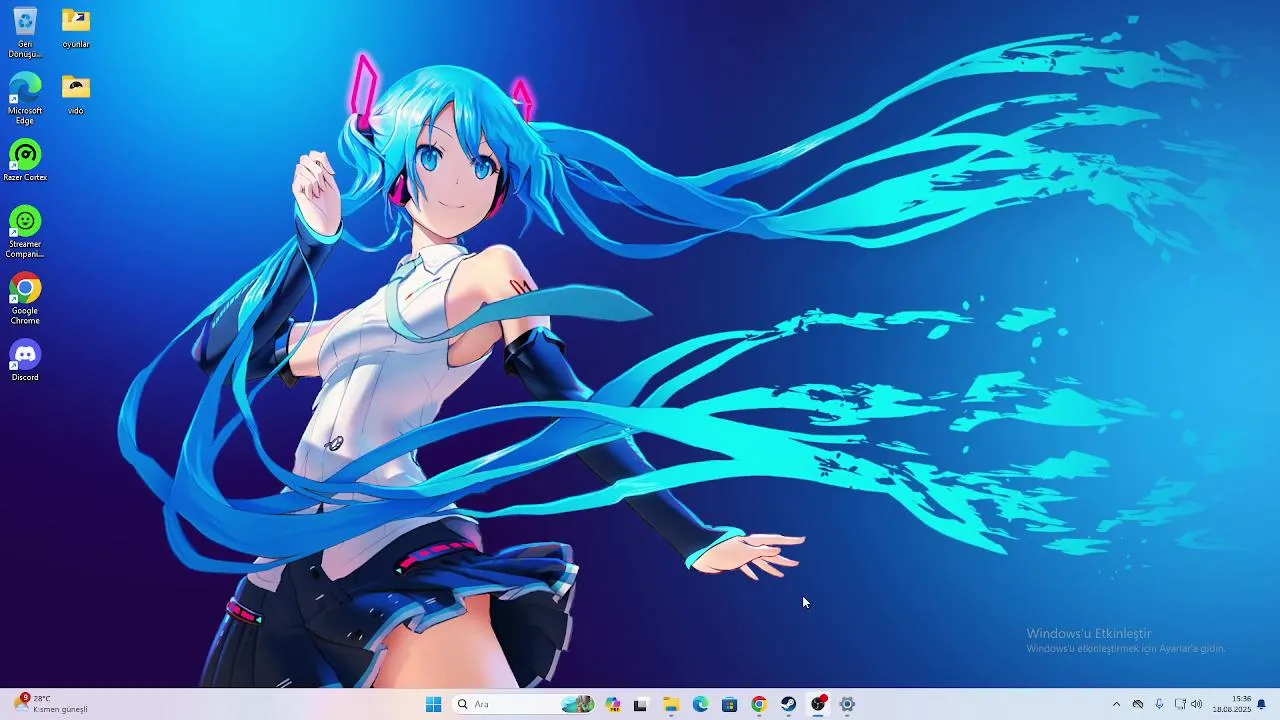This screenshot has width=1280, height=720.
Task: Open Task View from the taskbar
Action: coord(641,704)
